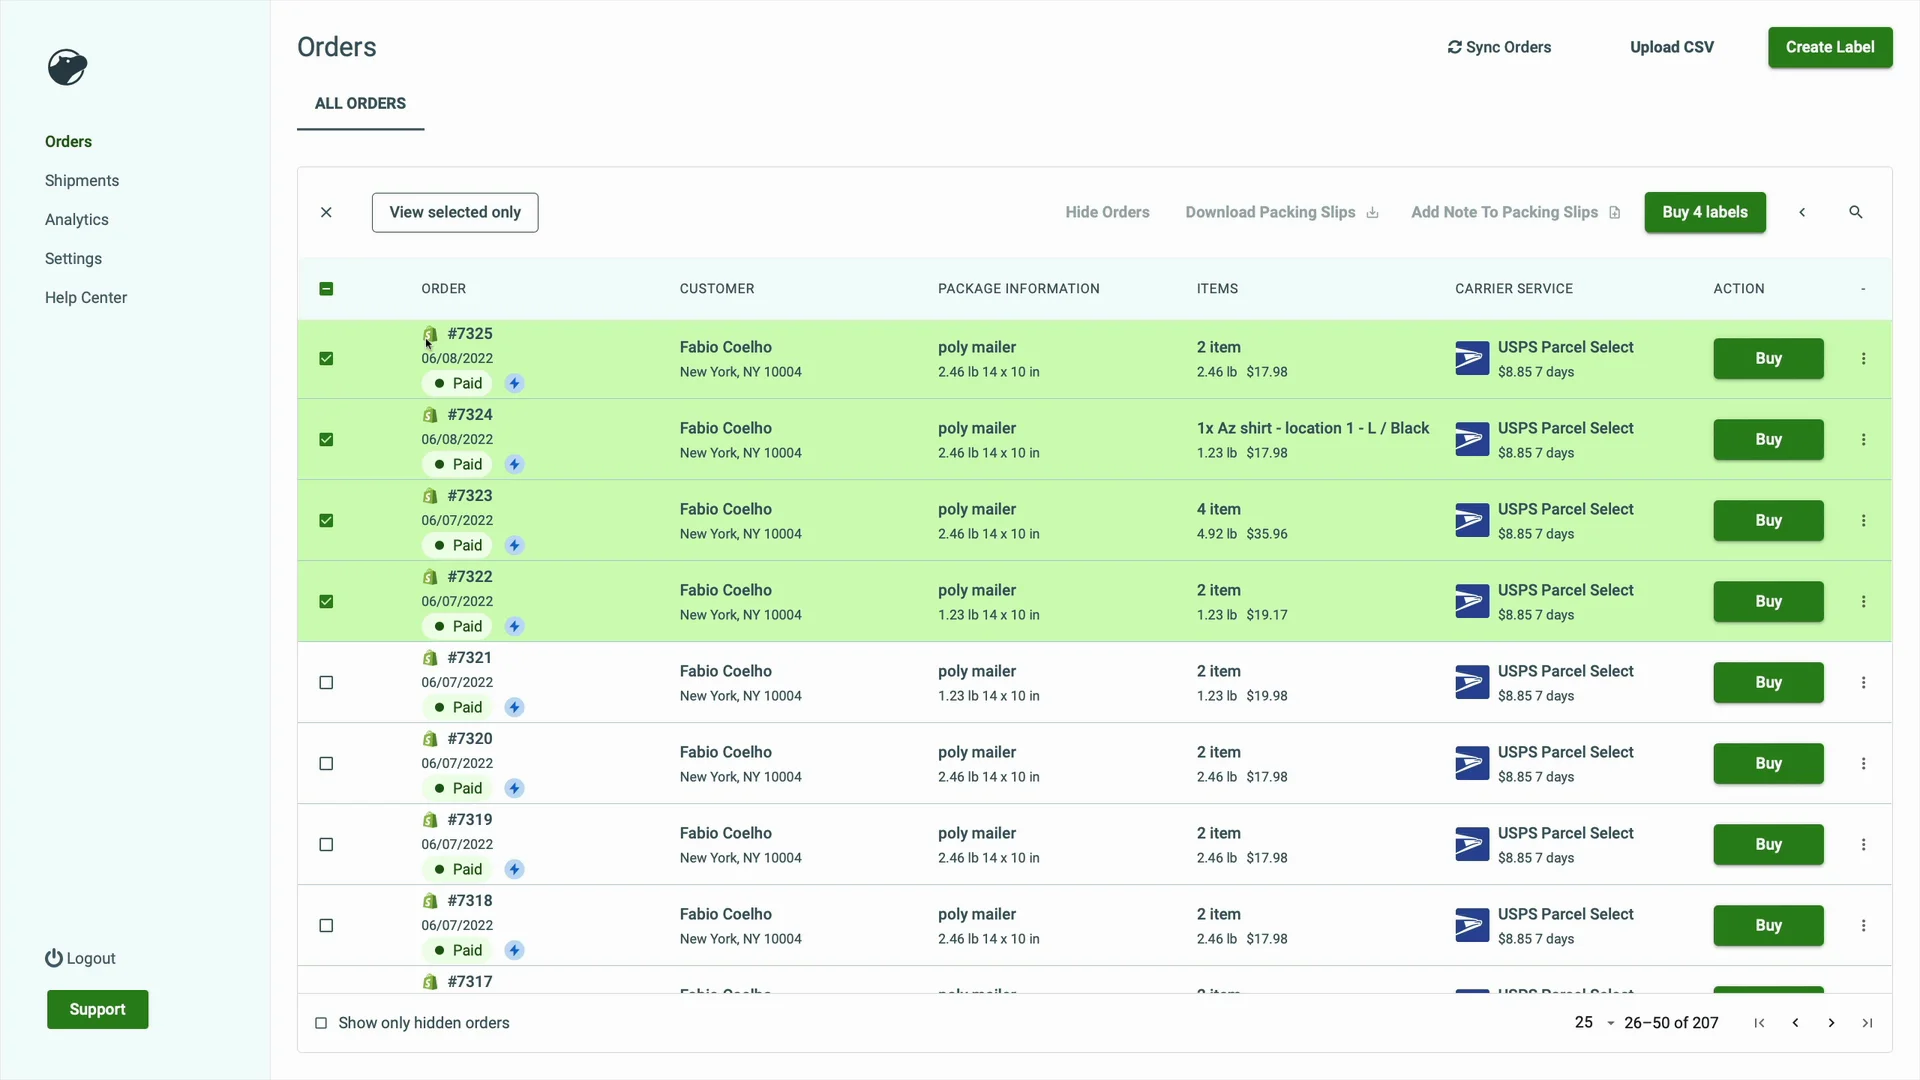The image size is (1920, 1080).
Task: Click the Upload CSV button
Action: [x=1672, y=47]
